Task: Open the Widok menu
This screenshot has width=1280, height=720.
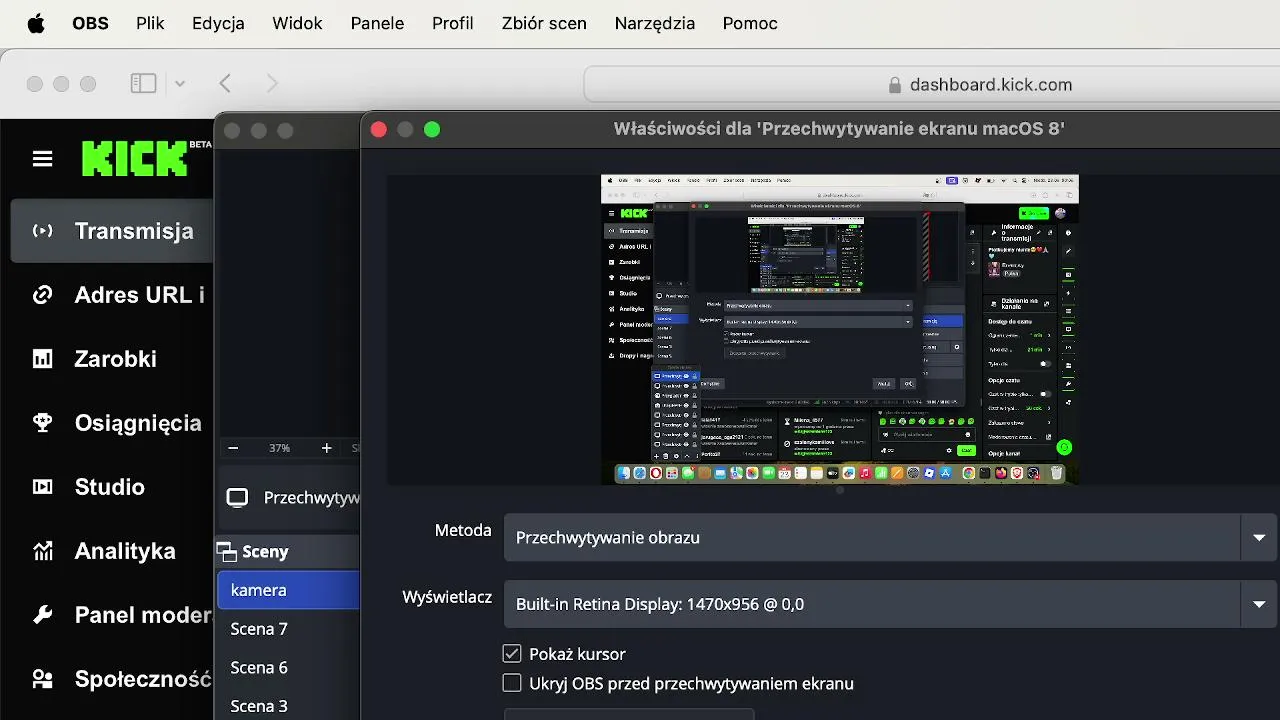Action: point(297,23)
